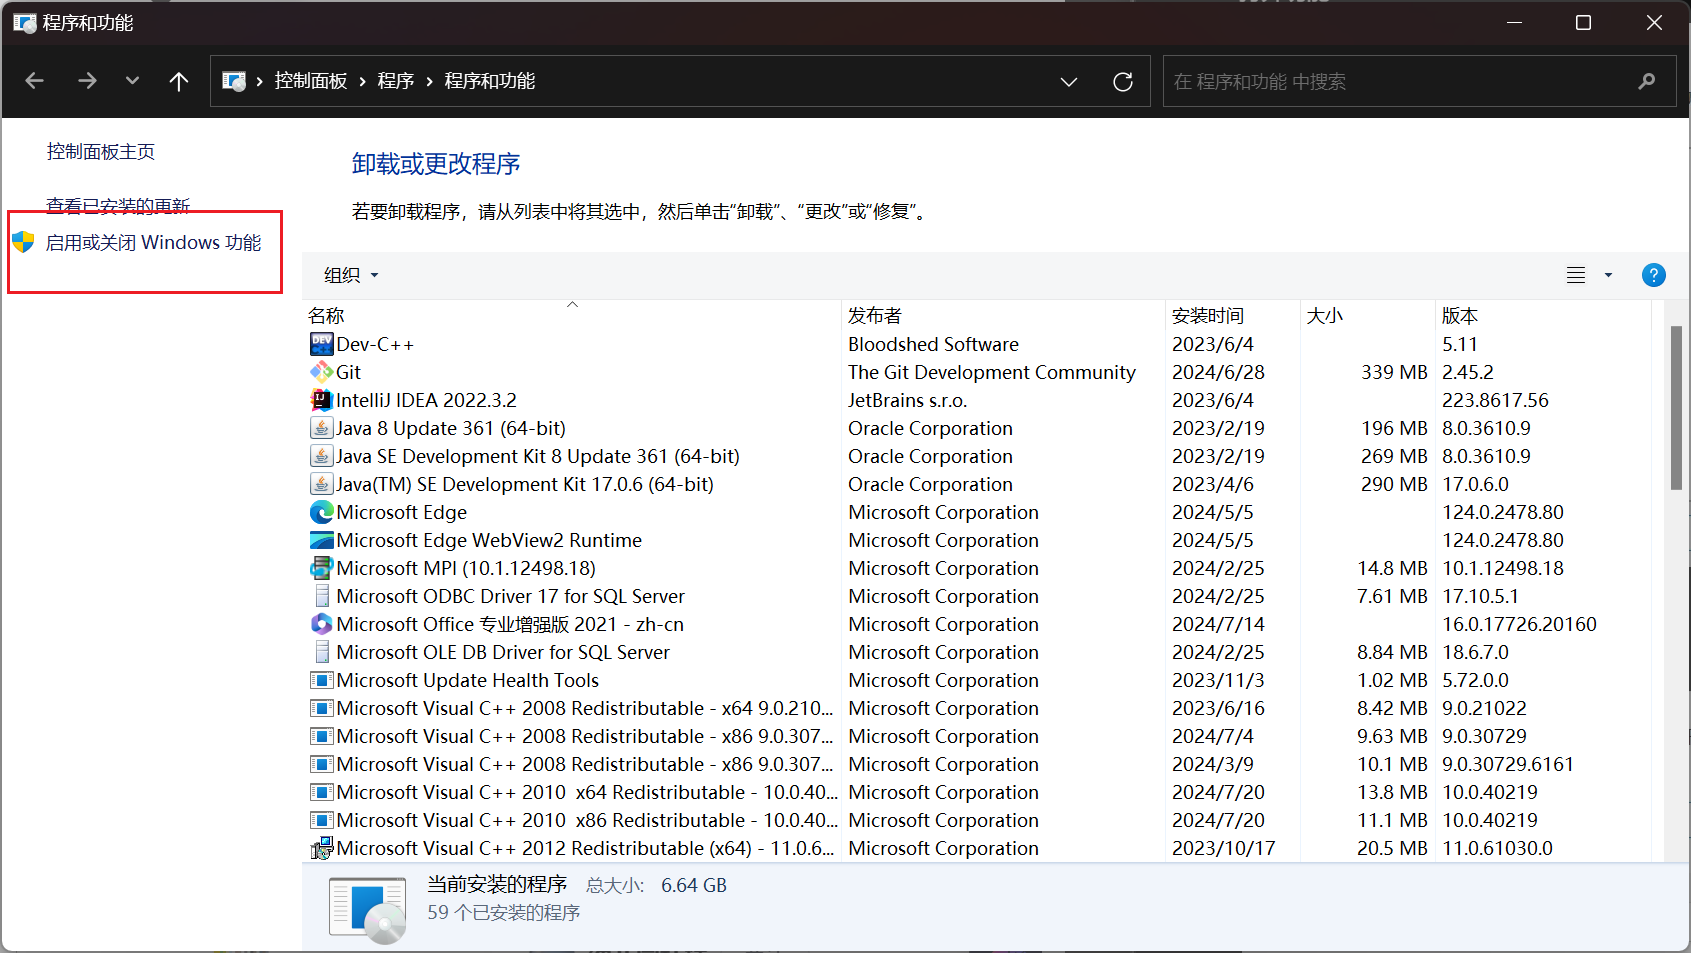
Task: Open 程序 breadcrumb
Action: tap(396, 81)
